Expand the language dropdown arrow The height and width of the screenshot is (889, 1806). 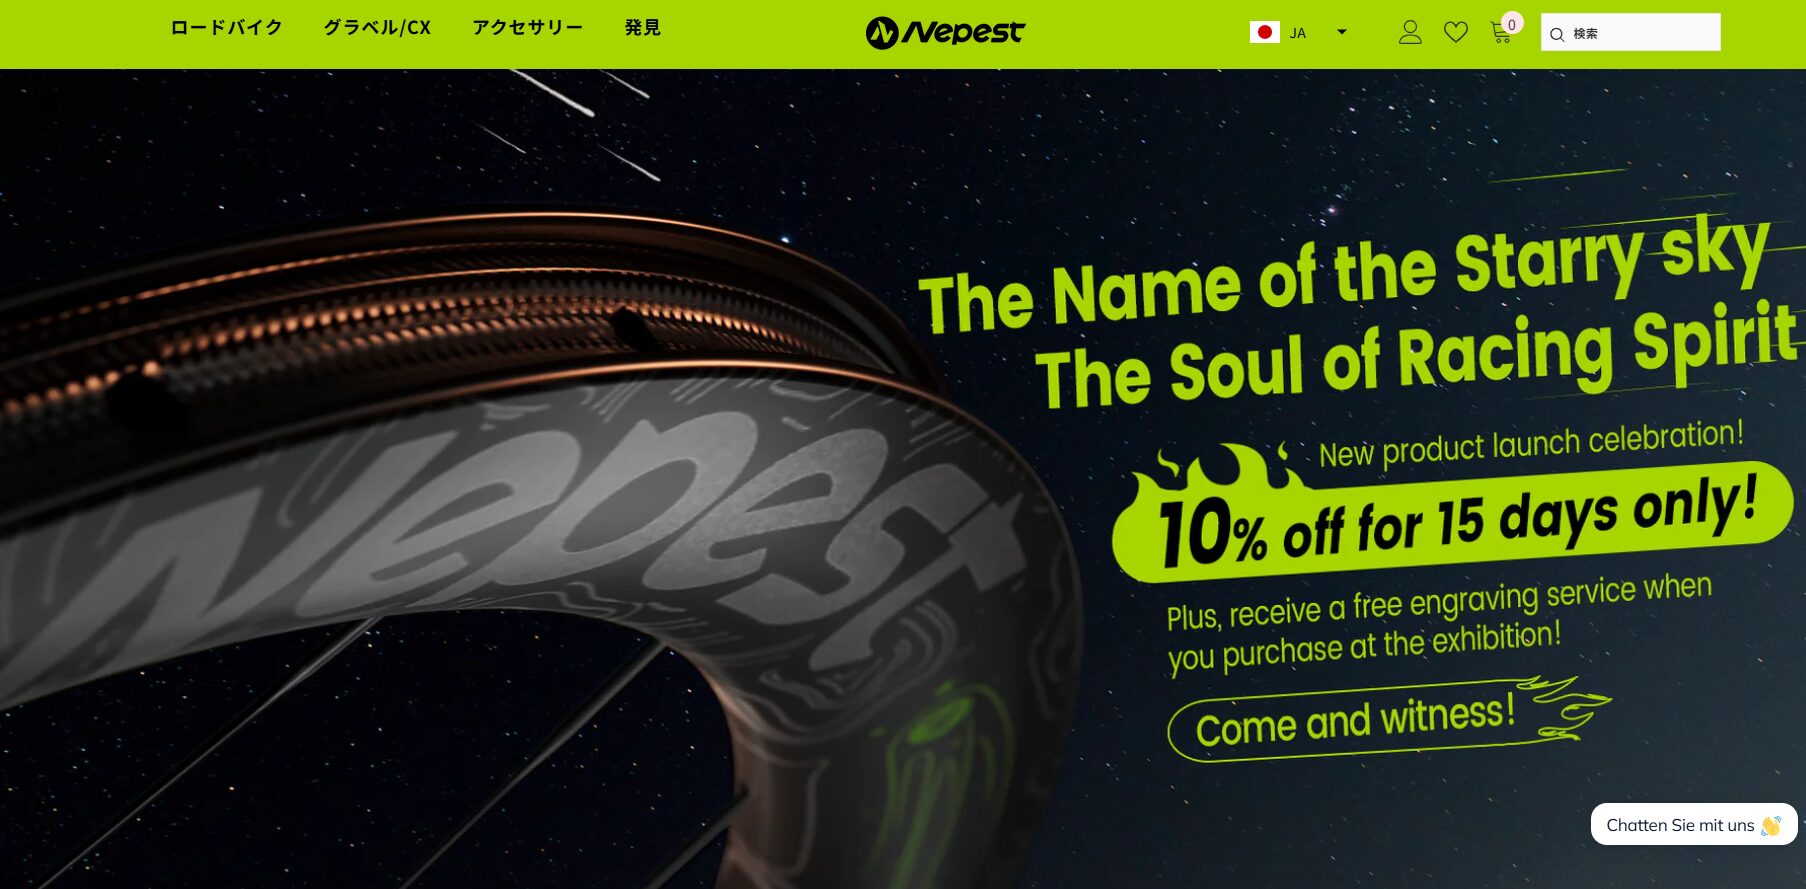[x=1342, y=32]
